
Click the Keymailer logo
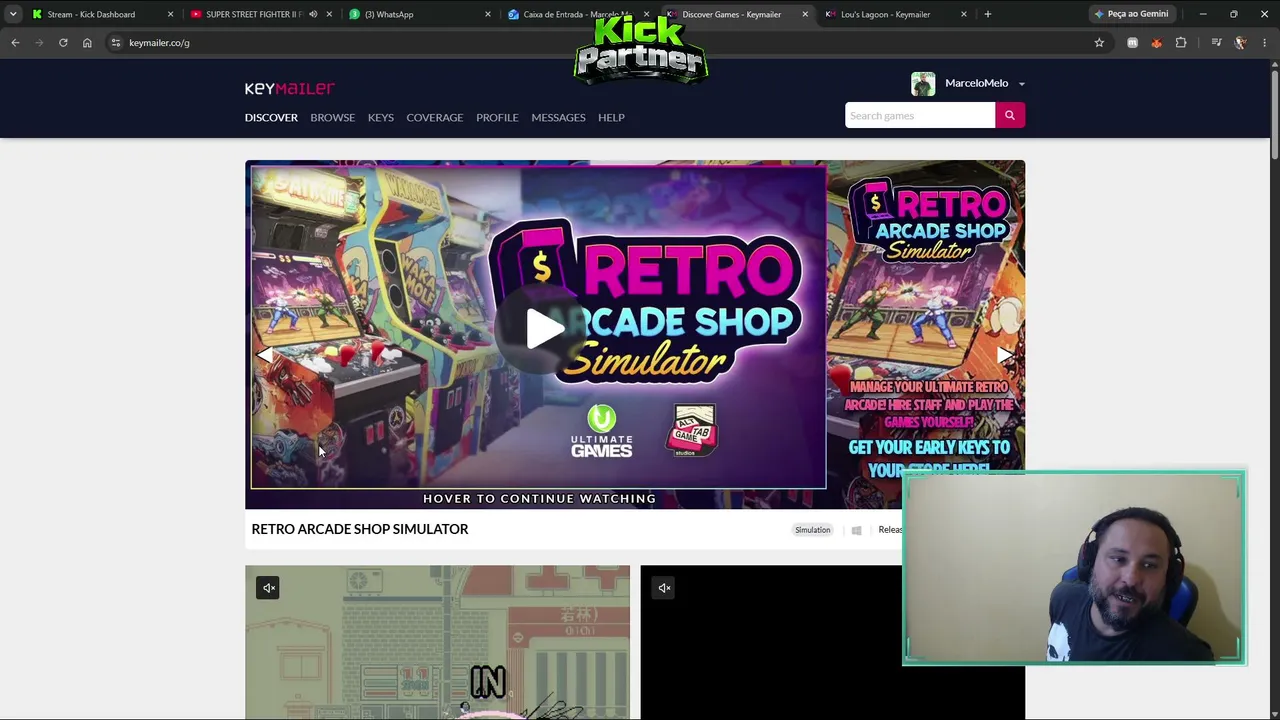[290, 88]
